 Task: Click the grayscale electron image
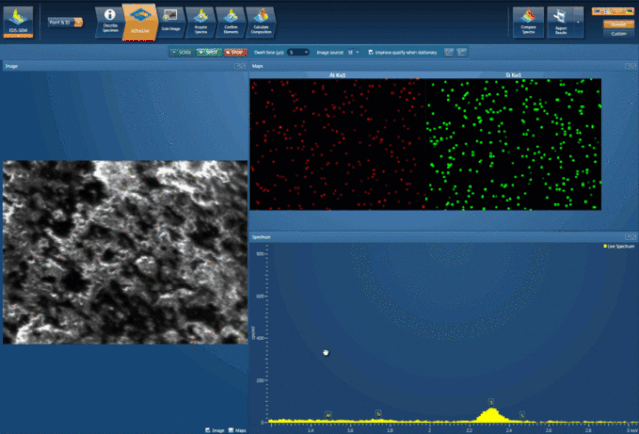point(125,252)
